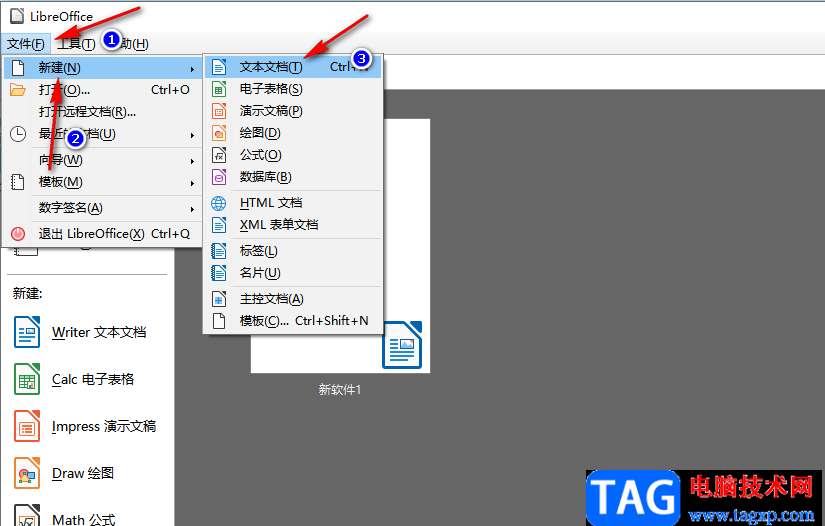Choose 主控文档(A) in the submenu
The height and width of the screenshot is (526, 825).
(293, 299)
